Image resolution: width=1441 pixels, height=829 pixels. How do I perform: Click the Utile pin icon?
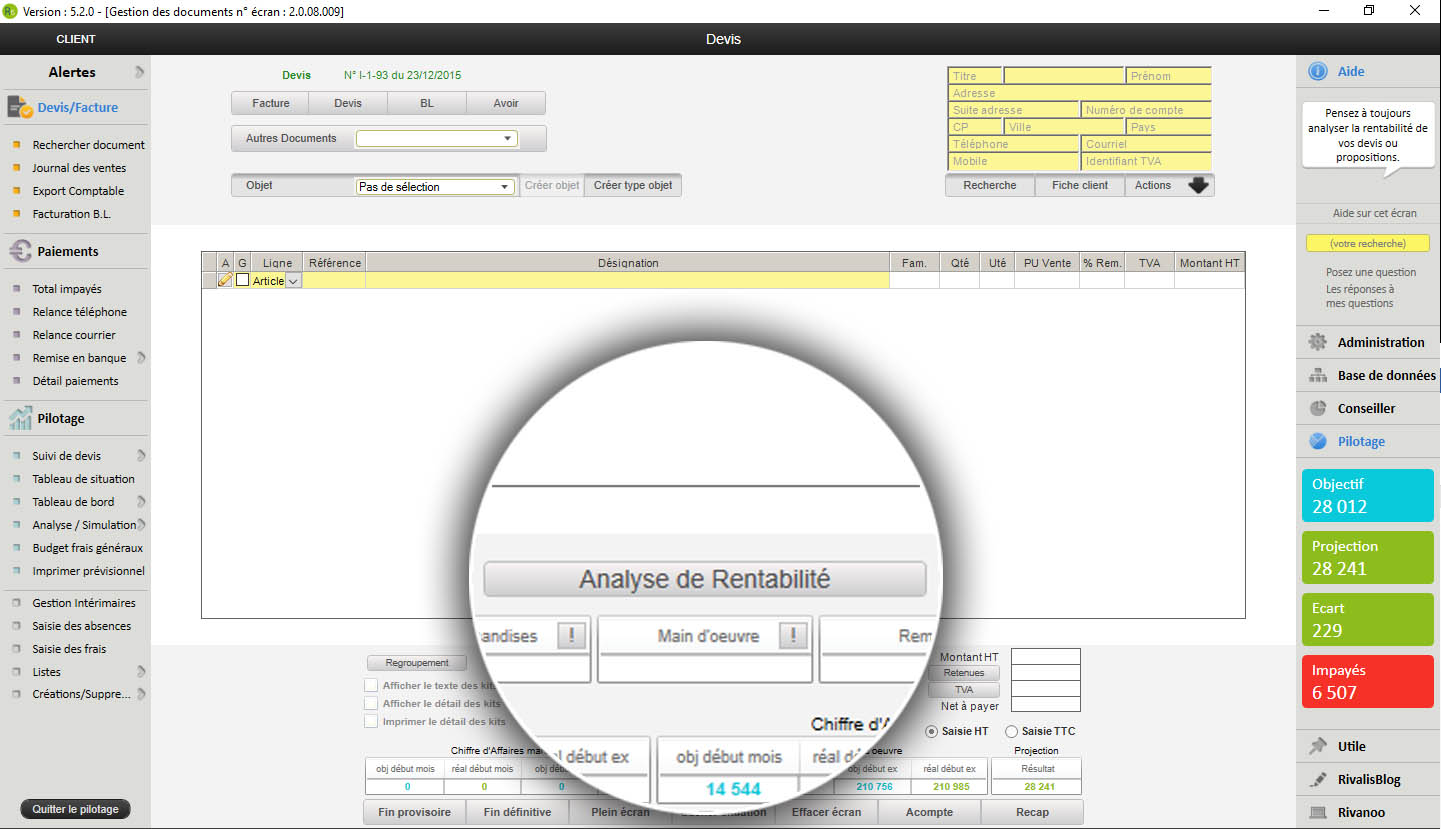1318,746
